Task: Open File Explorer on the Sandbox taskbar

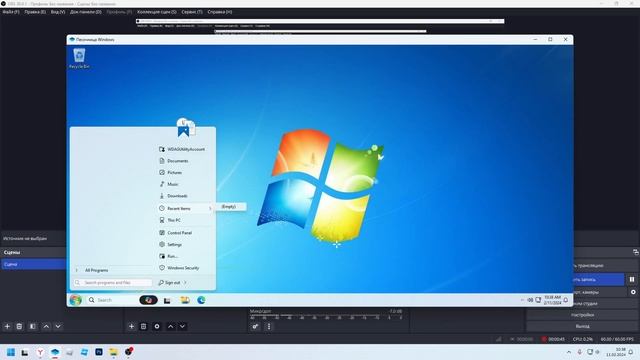Action: (185, 300)
